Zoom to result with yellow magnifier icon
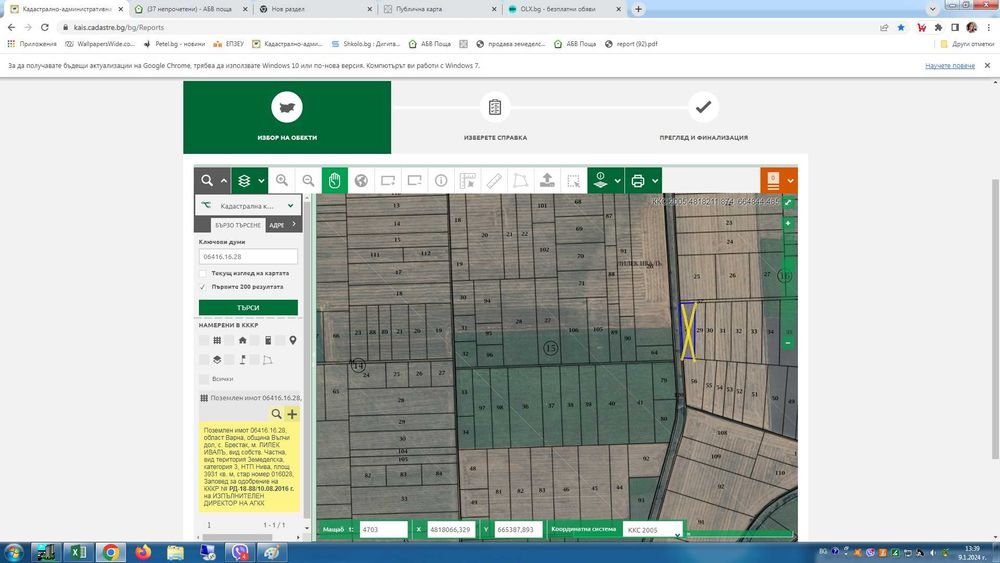 277,414
